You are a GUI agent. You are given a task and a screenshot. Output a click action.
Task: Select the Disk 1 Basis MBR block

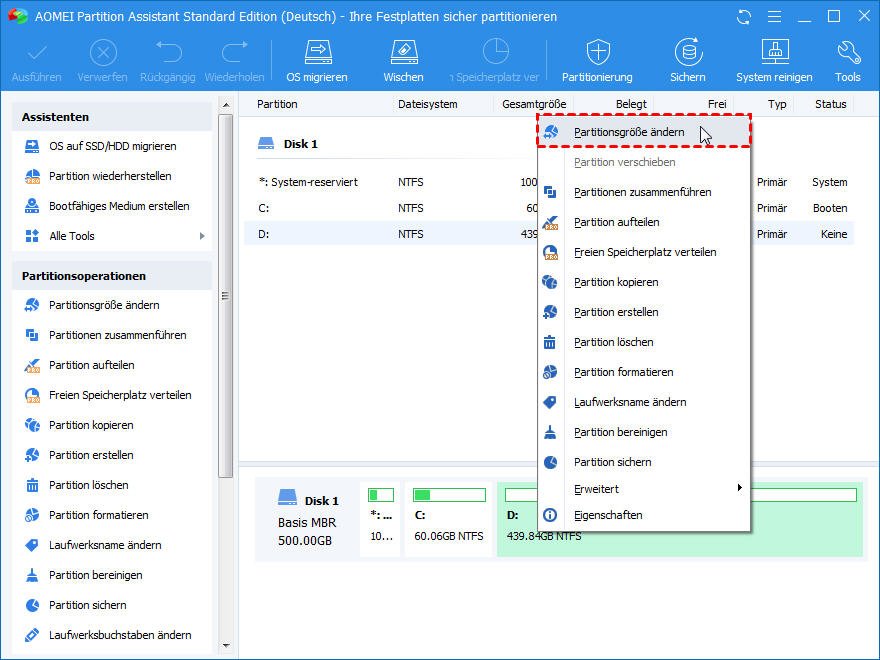pyautogui.click(x=308, y=519)
